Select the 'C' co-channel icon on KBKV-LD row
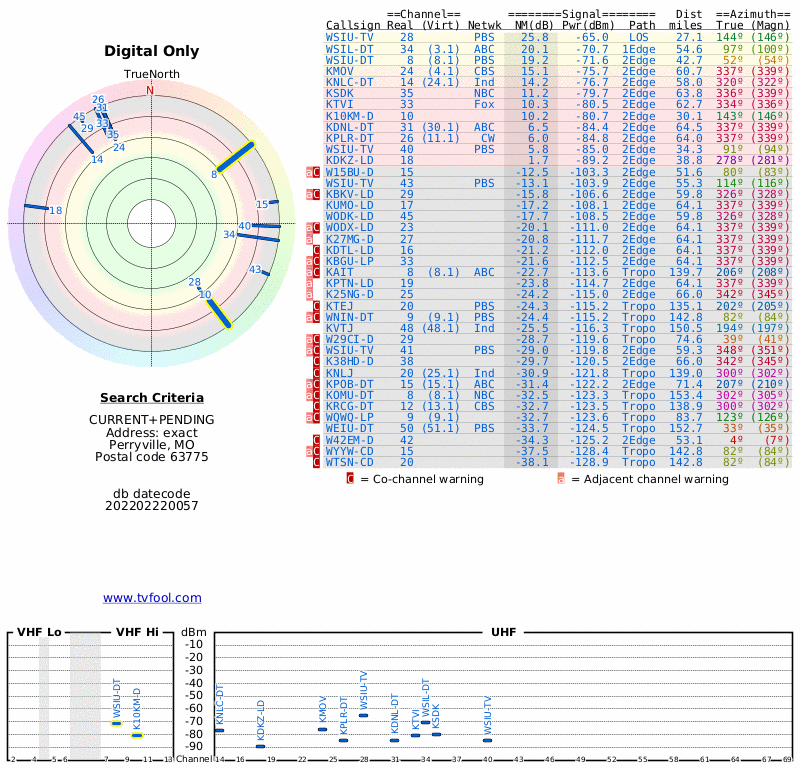 click(x=316, y=194)
